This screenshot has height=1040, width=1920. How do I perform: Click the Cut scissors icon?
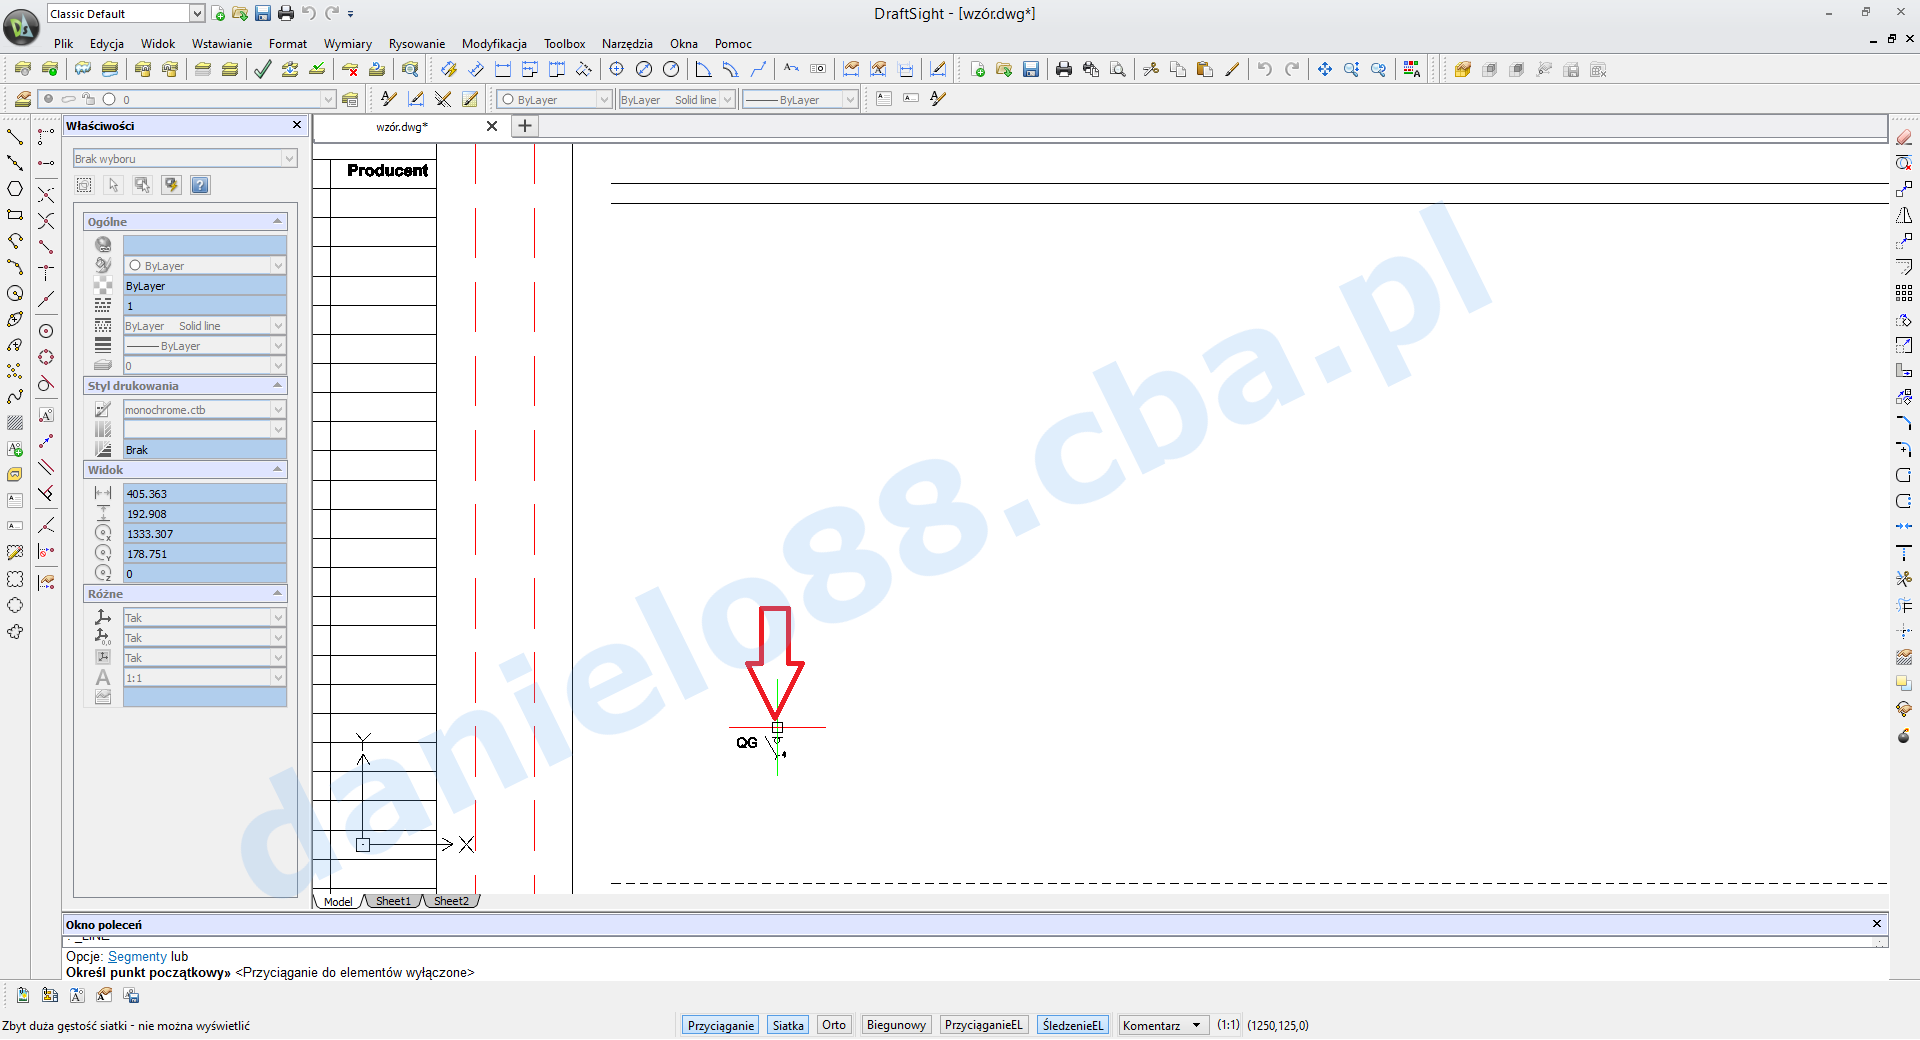(x=1151, y=69)
